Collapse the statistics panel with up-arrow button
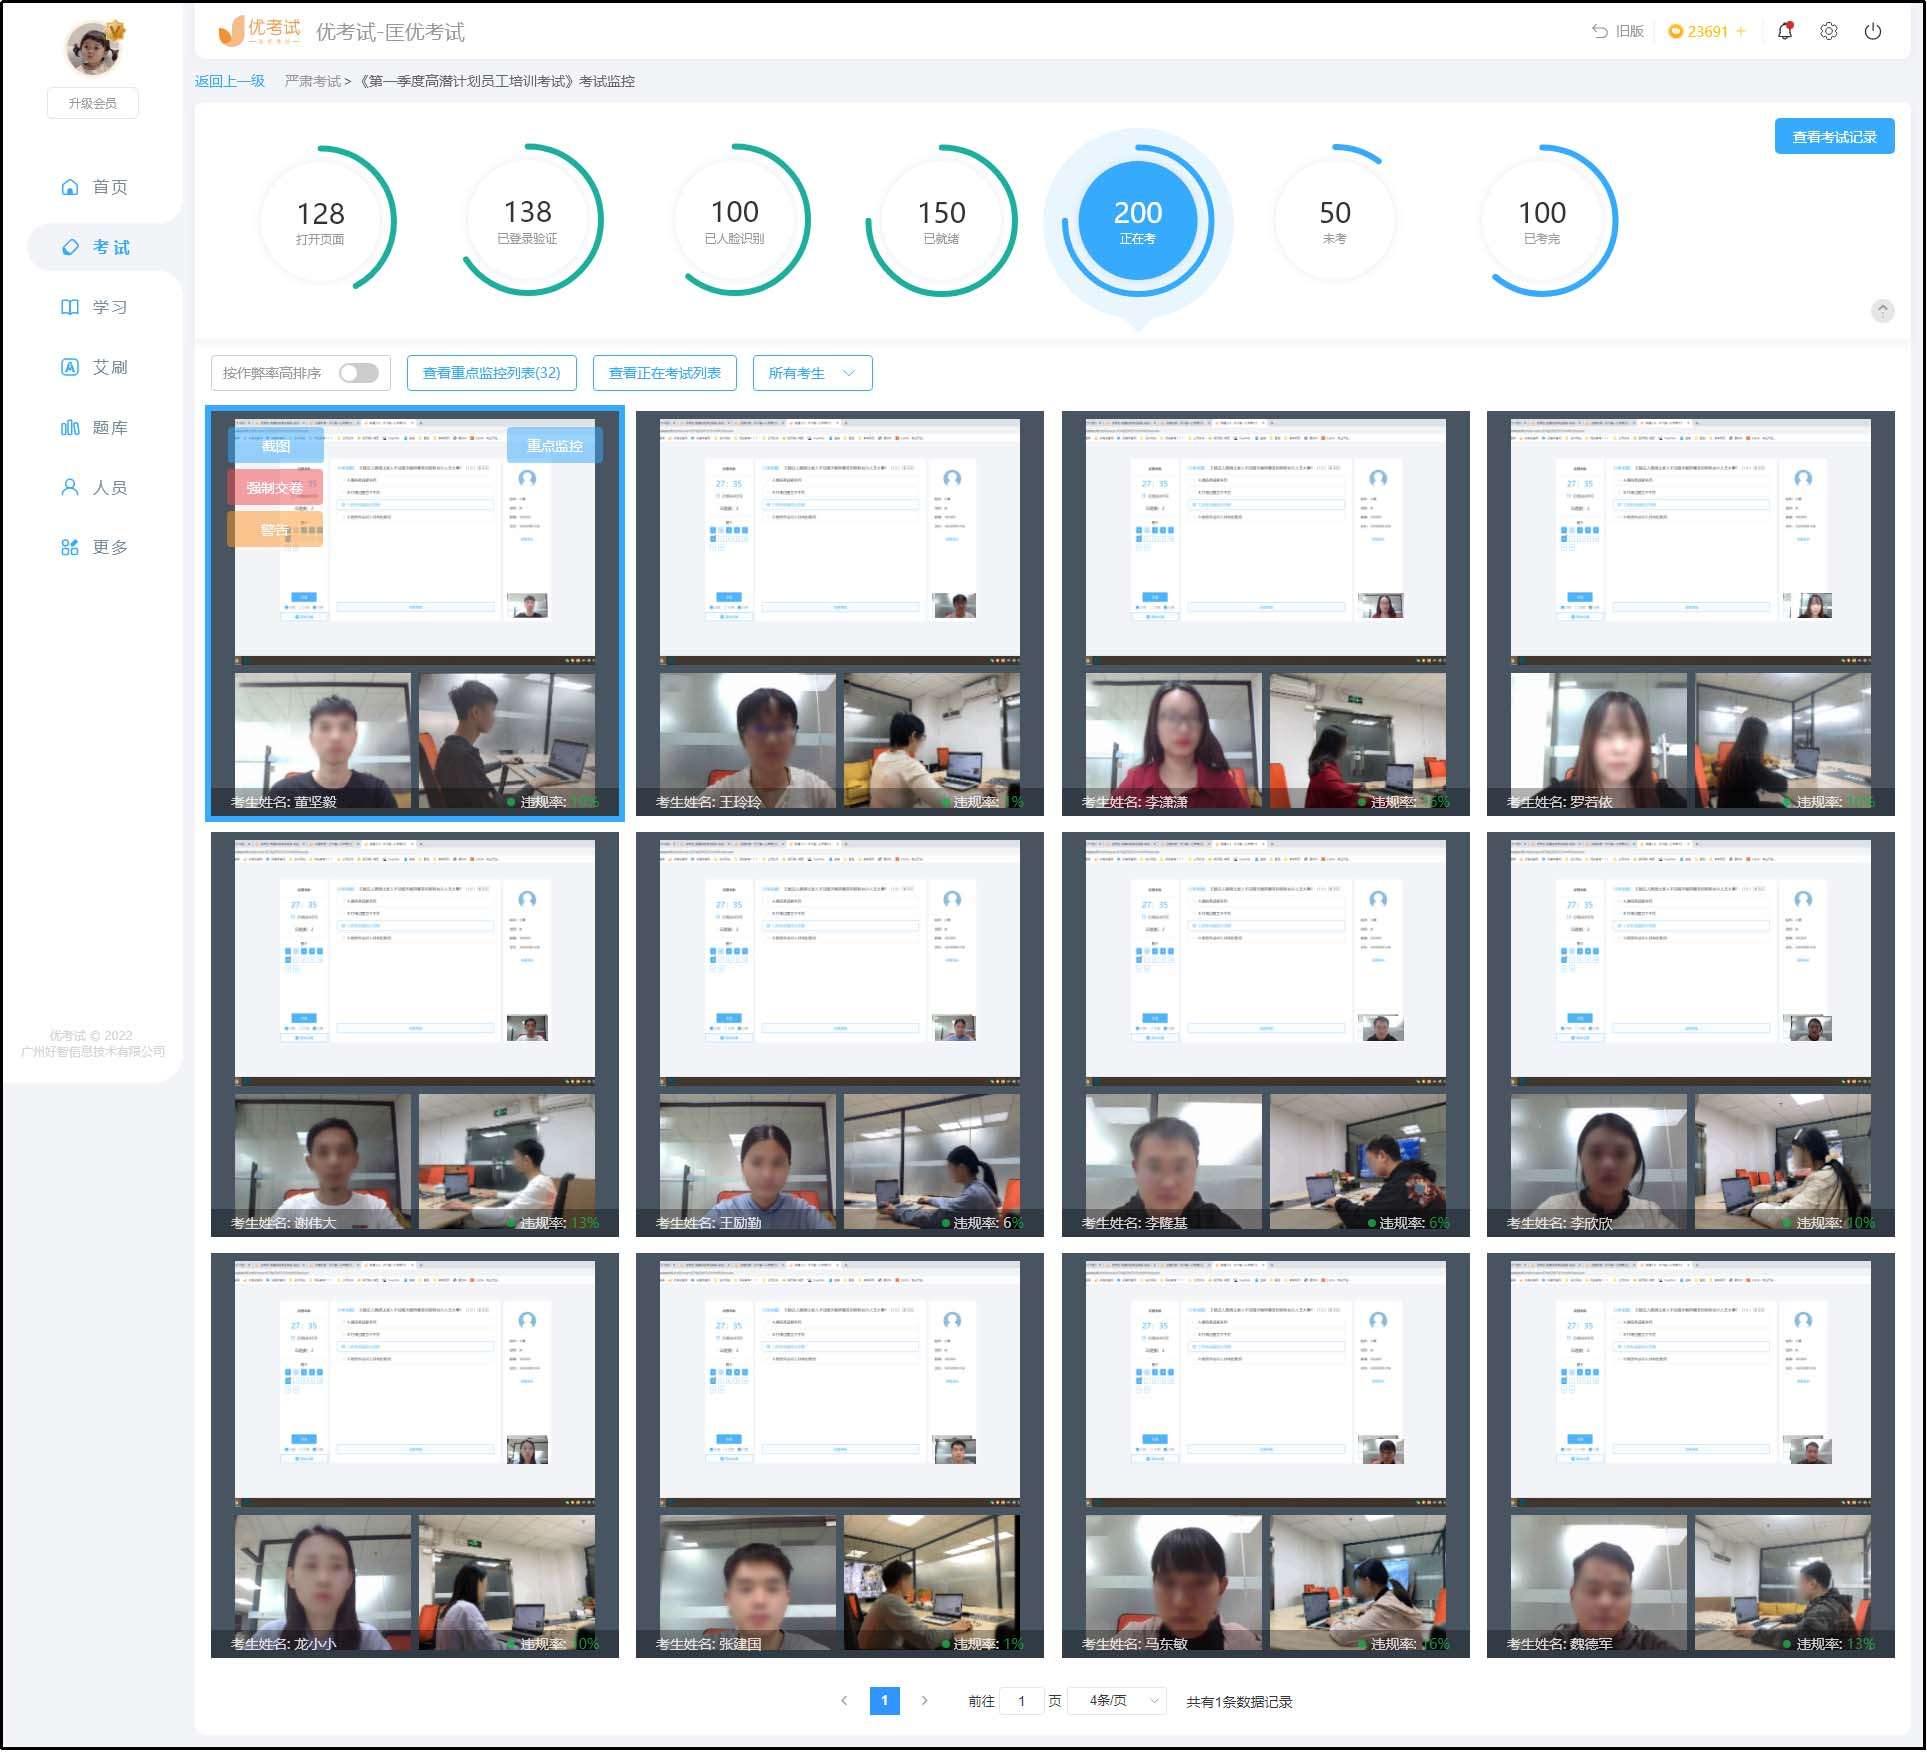 [1882, 310]
